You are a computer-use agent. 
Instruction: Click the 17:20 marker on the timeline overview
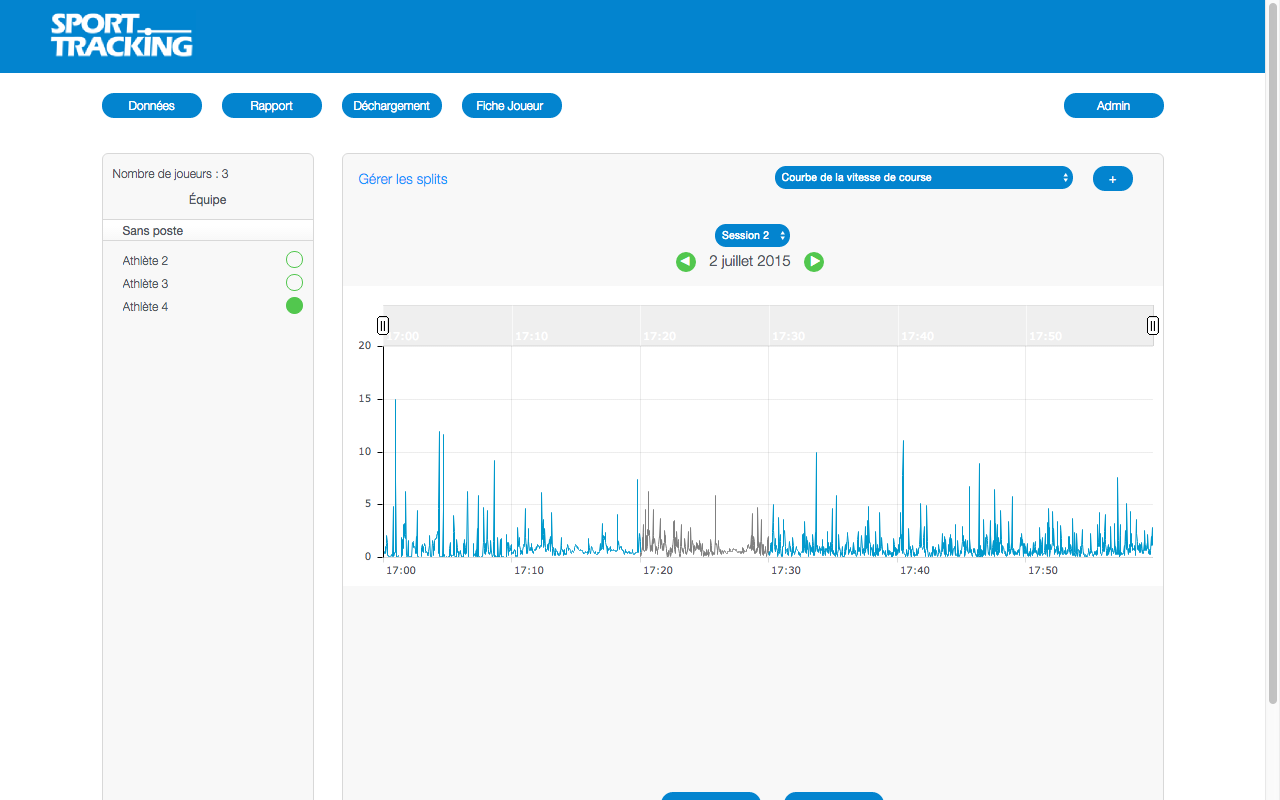(x=659, y=336)
